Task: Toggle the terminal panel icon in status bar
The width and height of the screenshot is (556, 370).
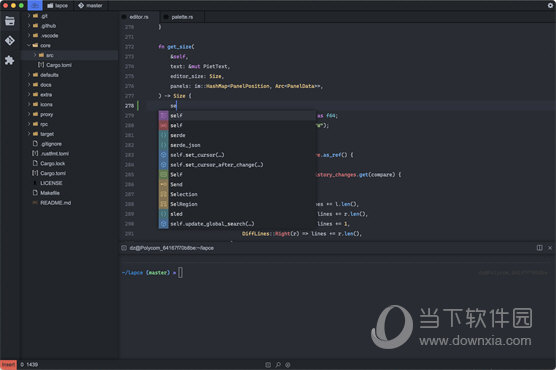Action: coord(268,365)
